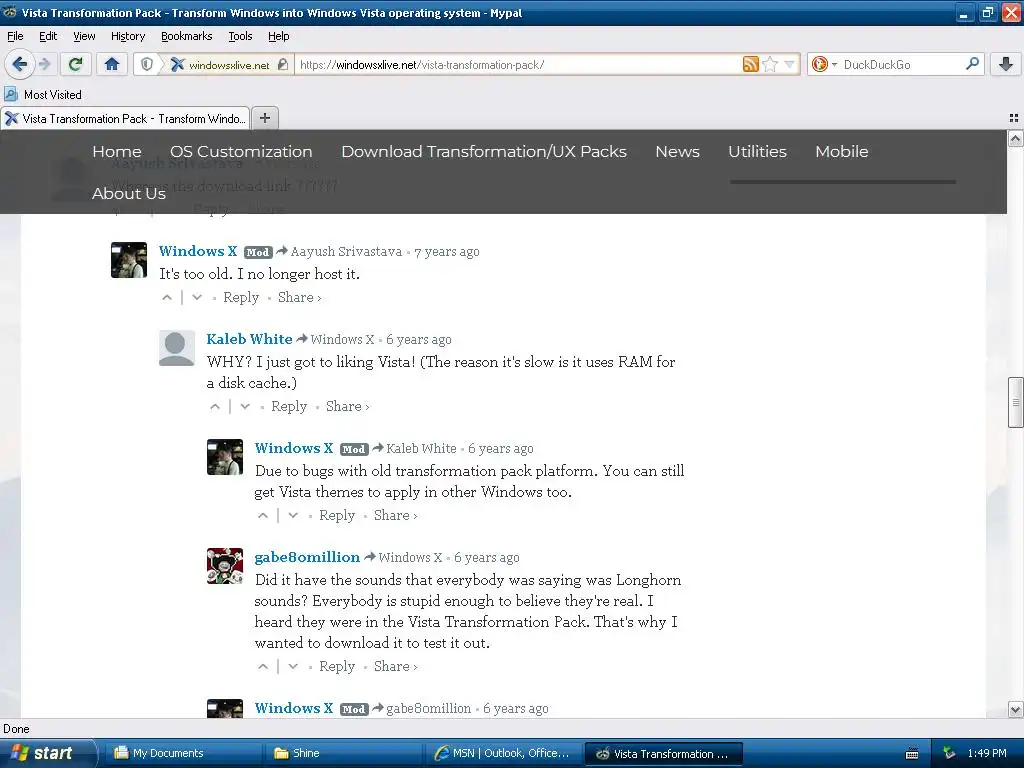1024x768 pixels.
Task: Open the View menu
Action: [84, 37]
